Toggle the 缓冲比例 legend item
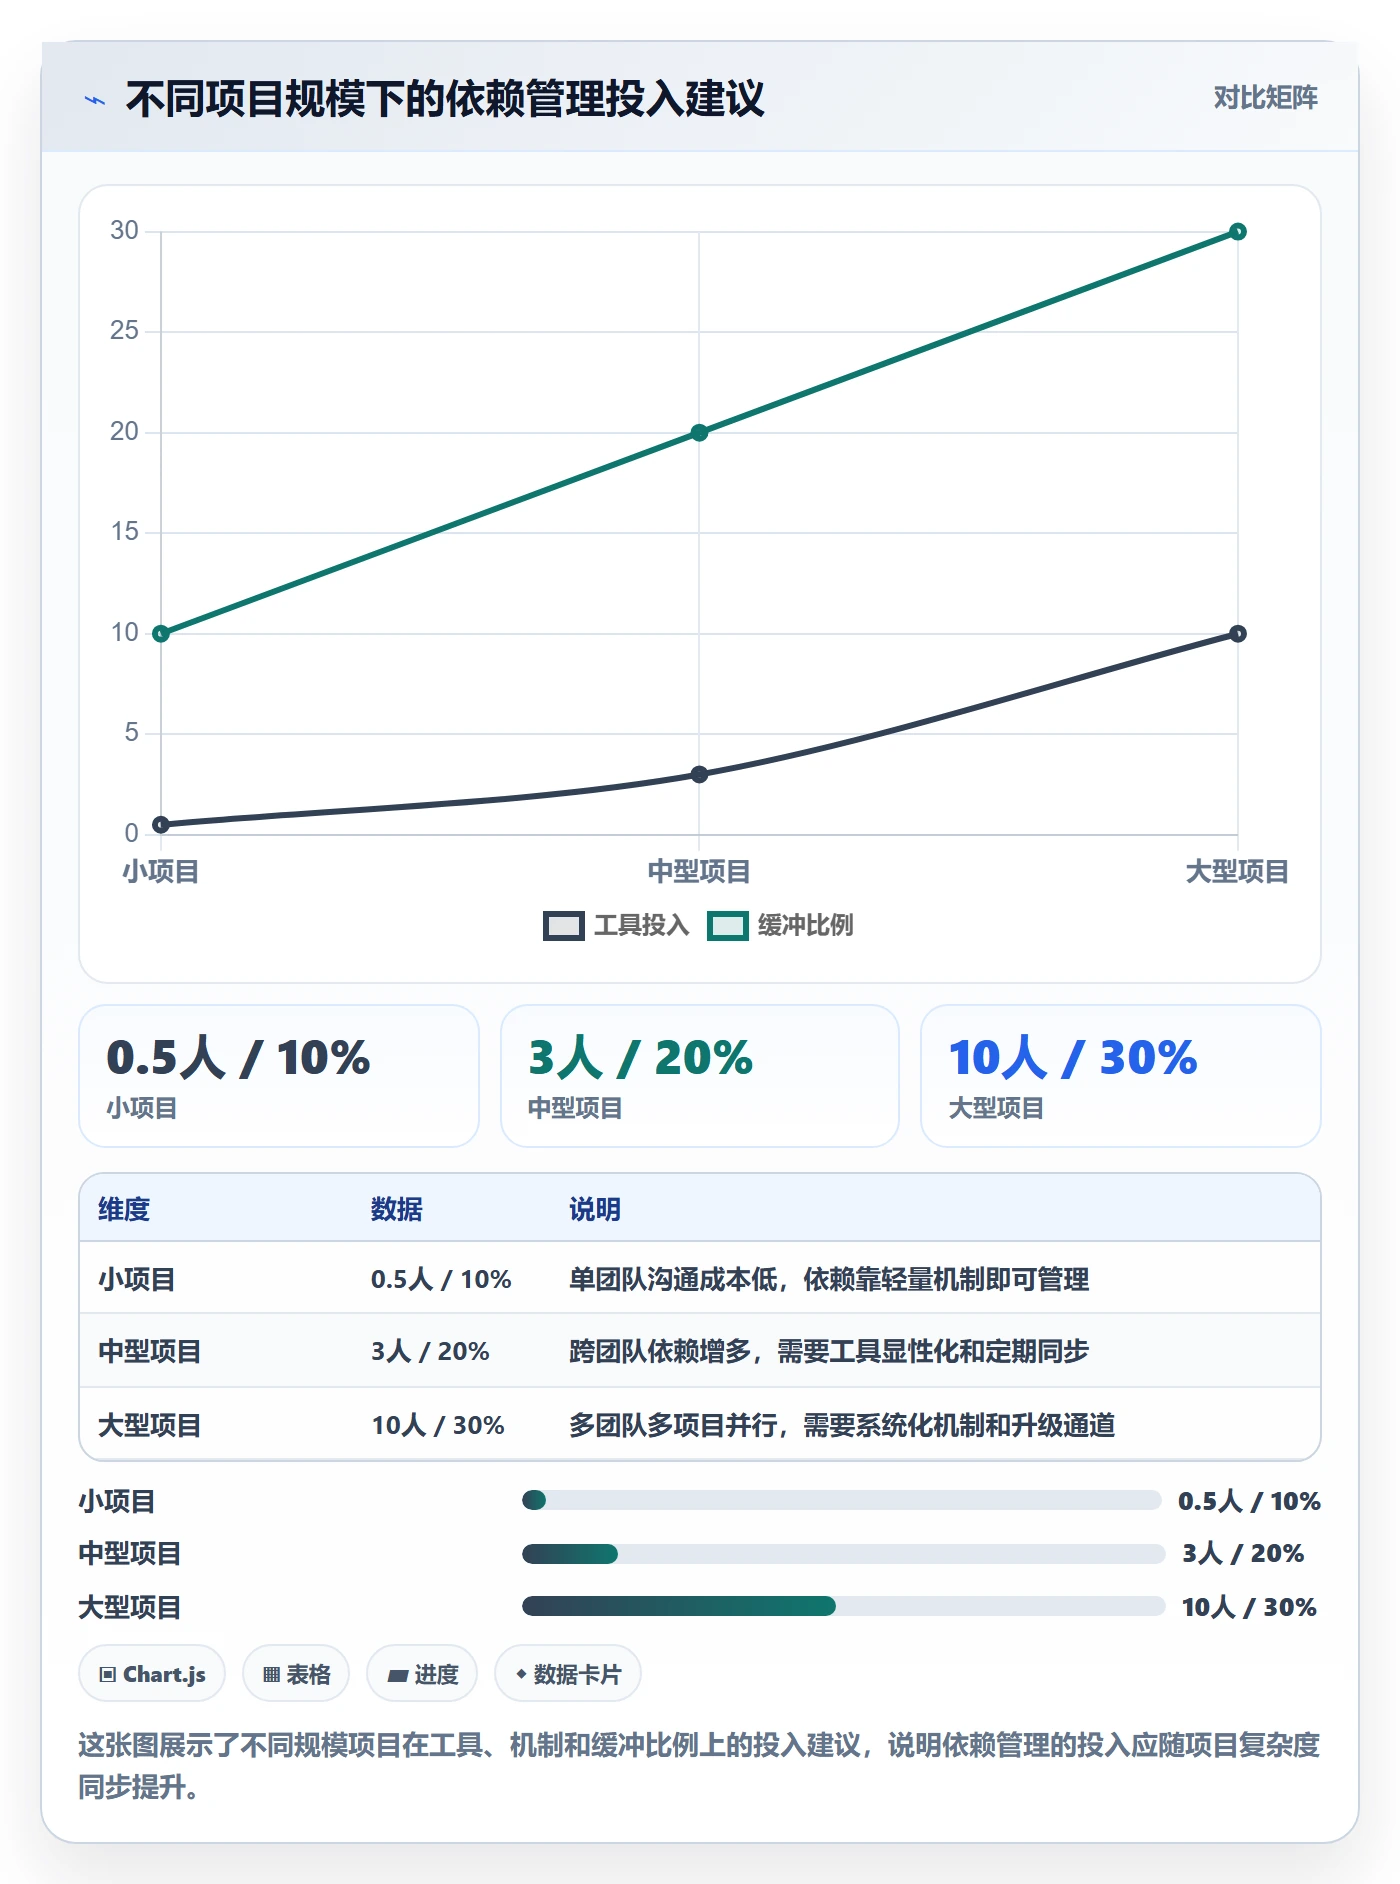The height and width of the screenshot is (1884, 1400). coord(780,925)
